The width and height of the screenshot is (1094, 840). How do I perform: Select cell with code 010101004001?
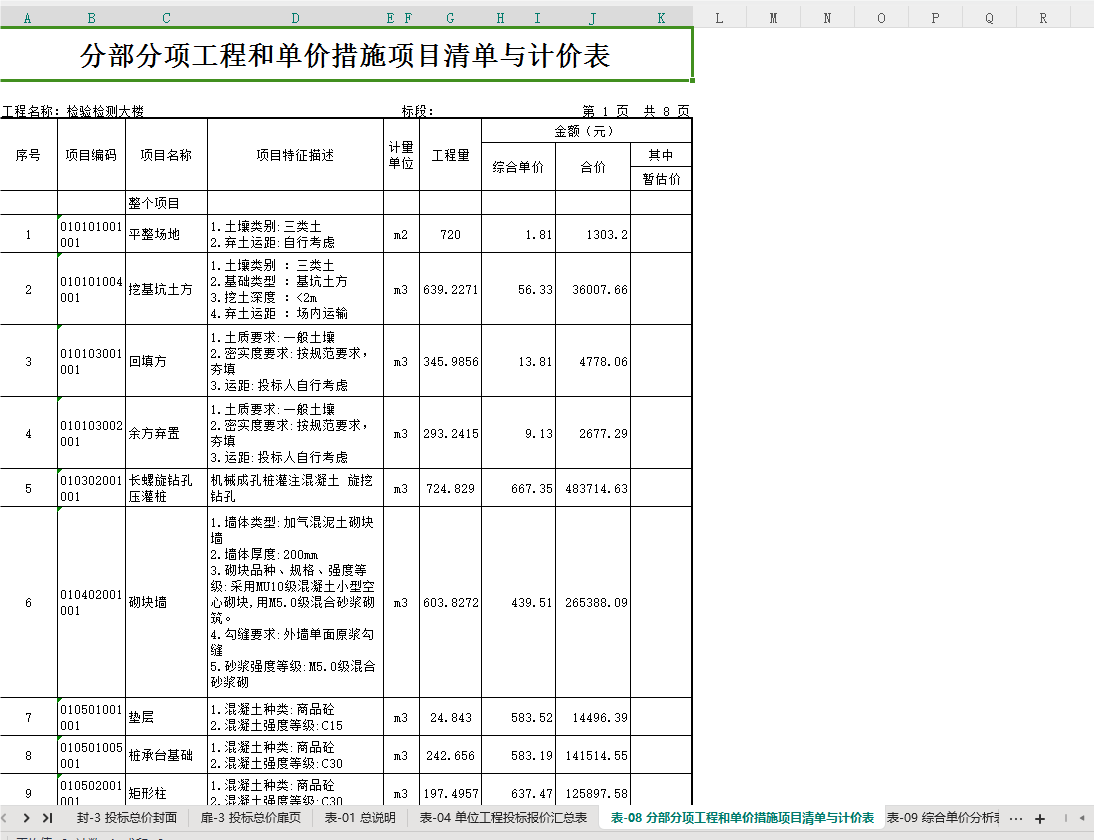click(x=91, y=289)
